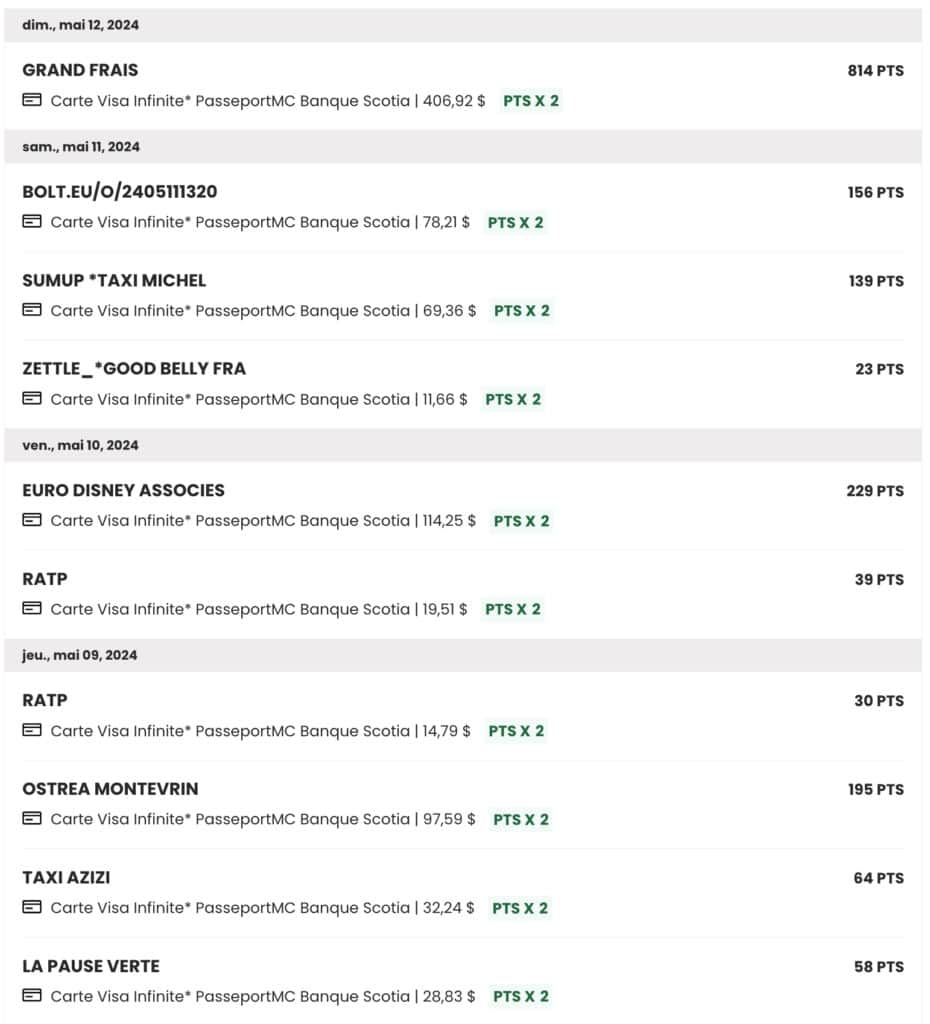This screenshot has width=930, height=1024.
Task: Click the card icon under TAXI AZIZI
Action: pos(32,908)
